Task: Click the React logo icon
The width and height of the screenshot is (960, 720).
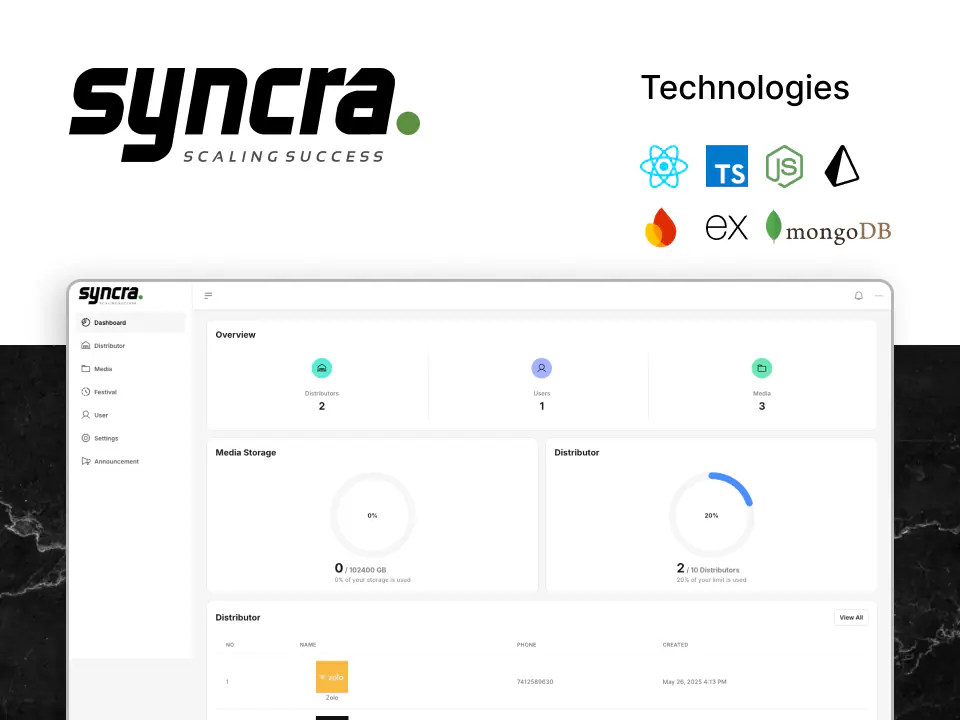Action: 664,167
